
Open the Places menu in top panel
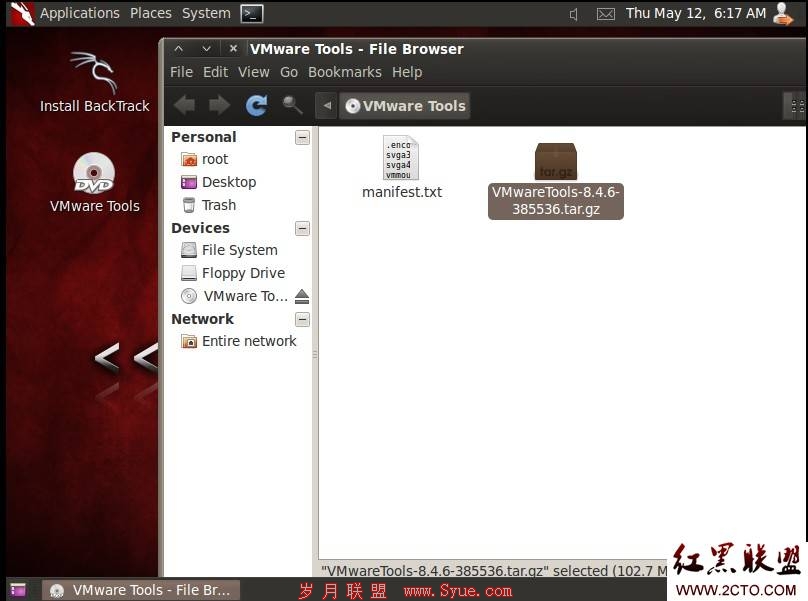tap(151, 13)
